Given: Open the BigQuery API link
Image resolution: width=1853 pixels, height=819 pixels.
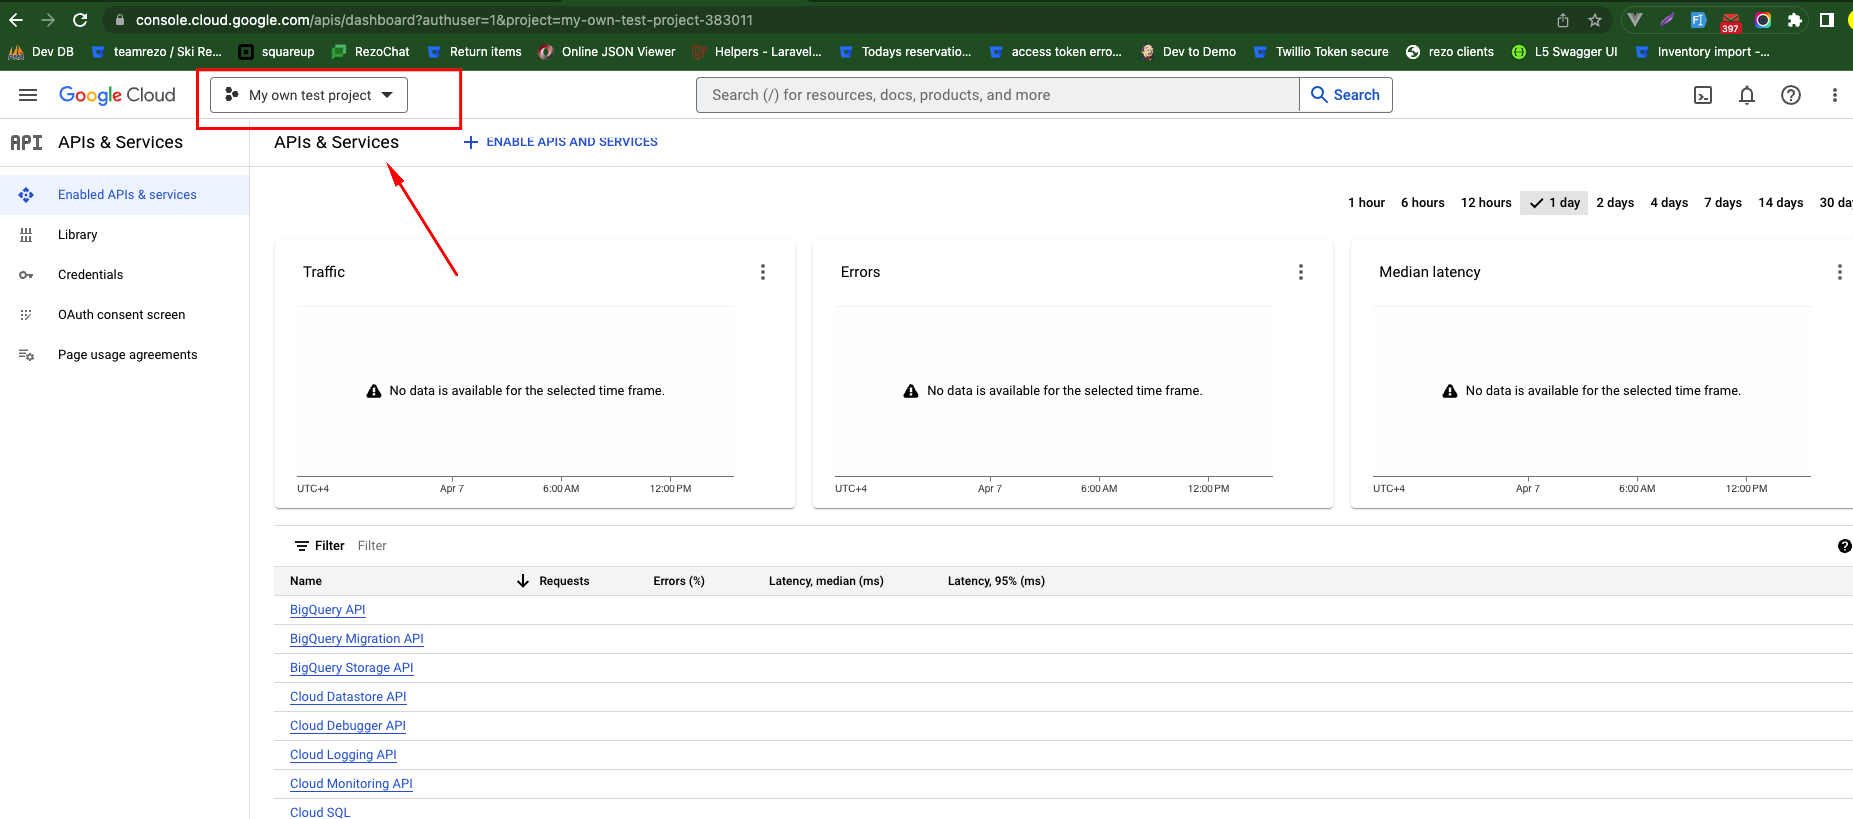Looking at the screenshot, I should pyautogui.click(x=328, y=610).
